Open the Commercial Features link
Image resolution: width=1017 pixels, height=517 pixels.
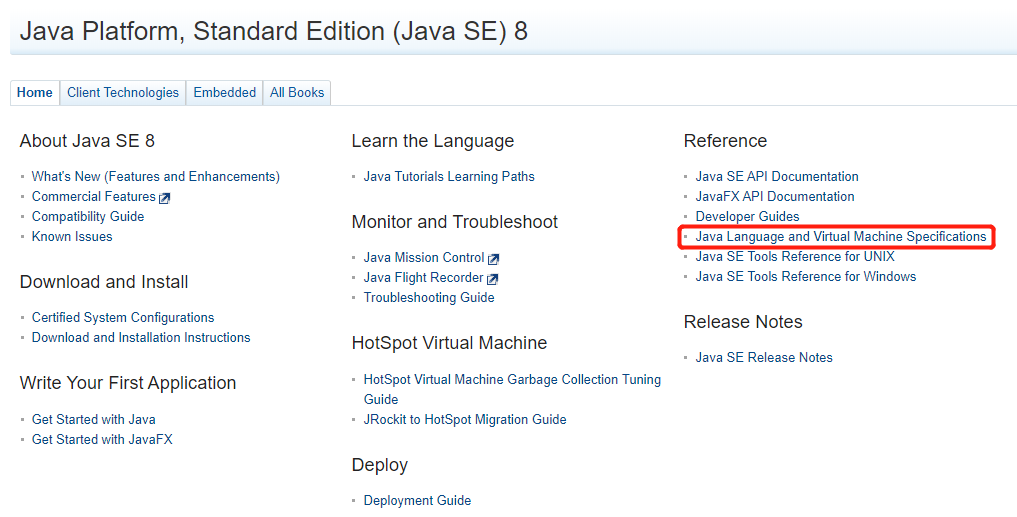click(x=94, y=197)
